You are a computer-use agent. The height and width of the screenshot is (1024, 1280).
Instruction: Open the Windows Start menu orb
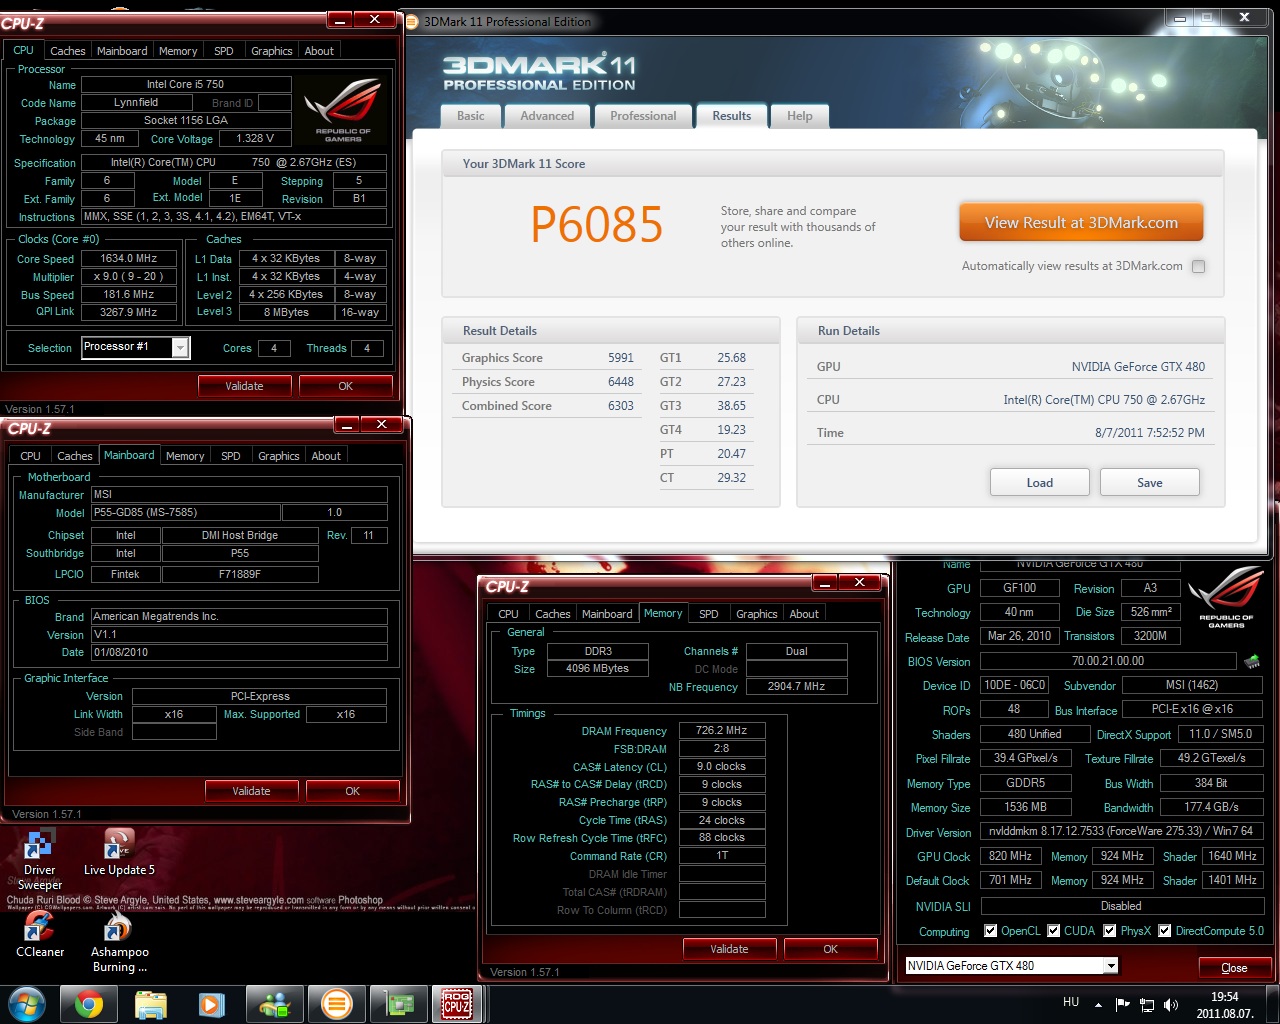(x=27, y=1003)
